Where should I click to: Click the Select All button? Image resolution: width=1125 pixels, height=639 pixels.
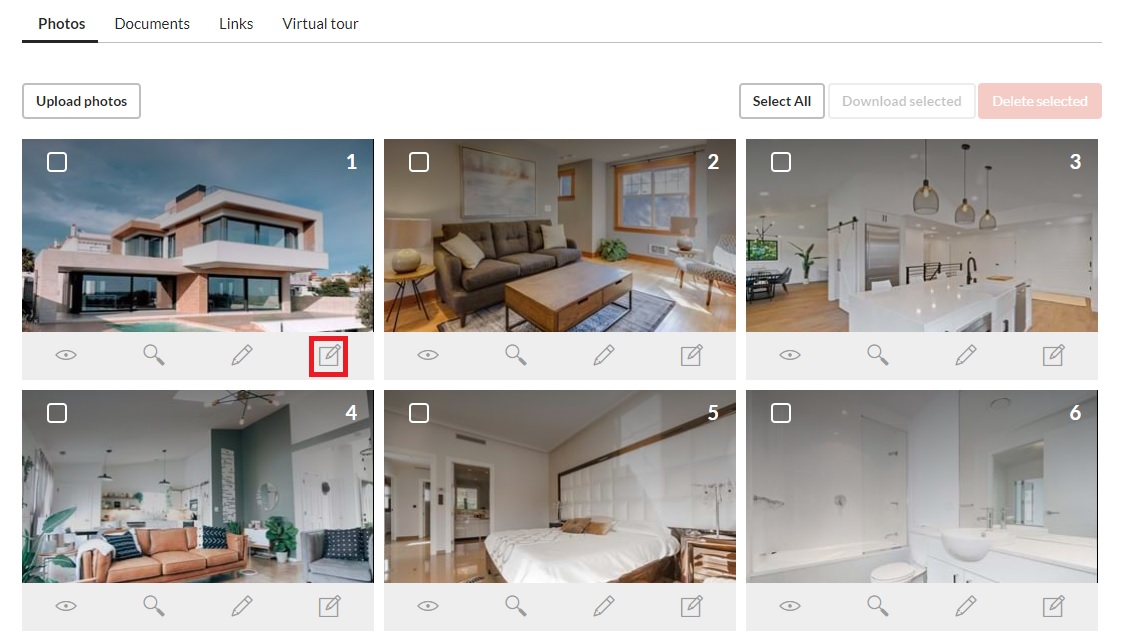tap(781, 101)
